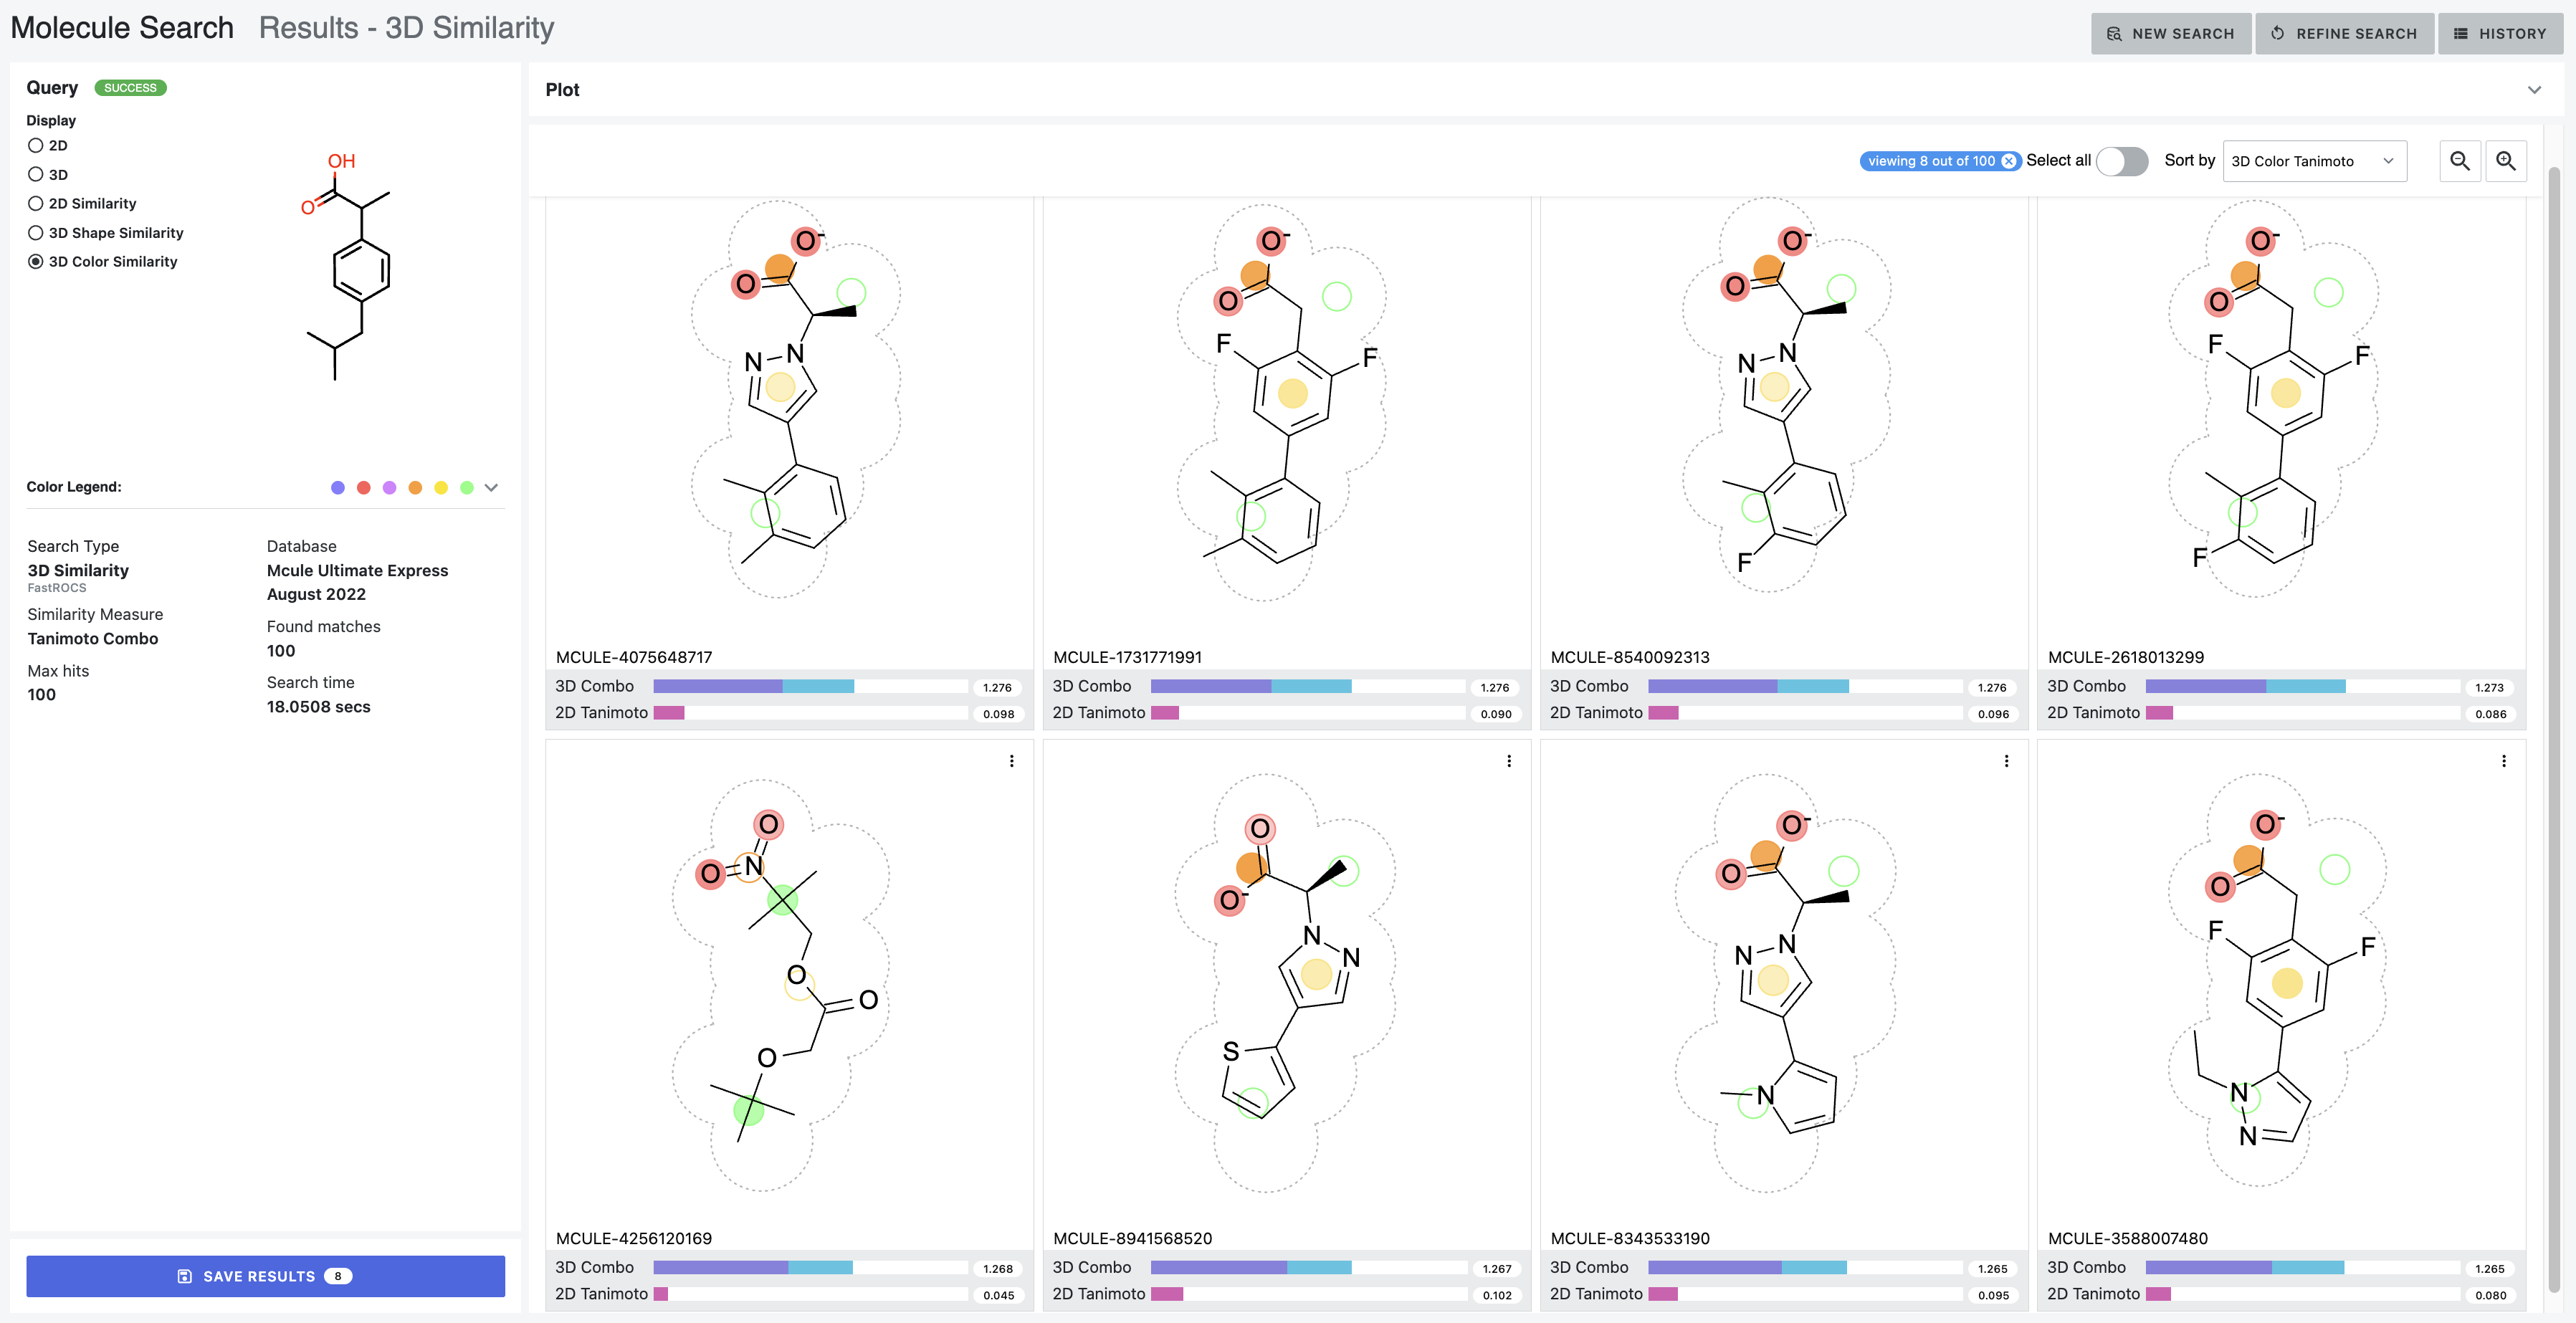2576x1323 pixels.
Task: Open the options menu on MCULE-3588007480
Action: 2504,760
